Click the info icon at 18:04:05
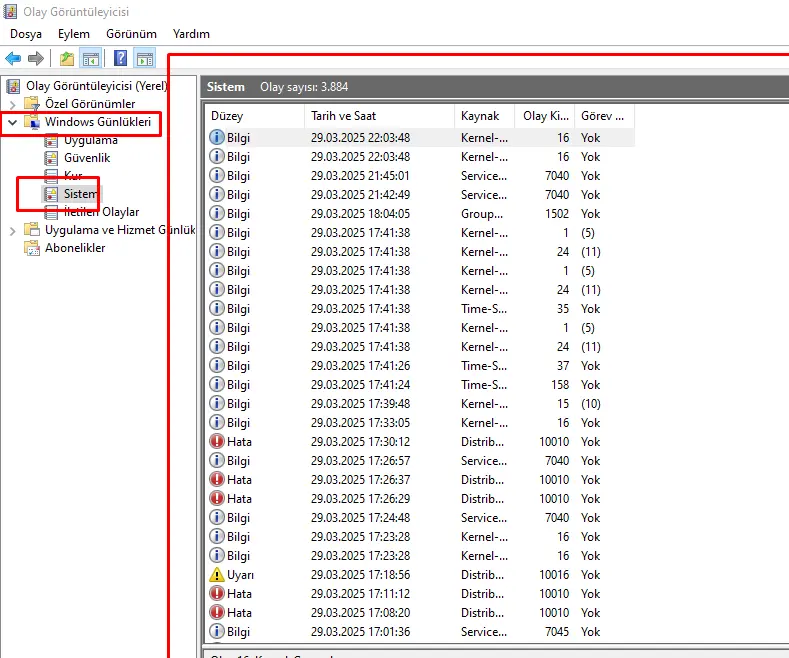789x658 pixels. point(217,214)
